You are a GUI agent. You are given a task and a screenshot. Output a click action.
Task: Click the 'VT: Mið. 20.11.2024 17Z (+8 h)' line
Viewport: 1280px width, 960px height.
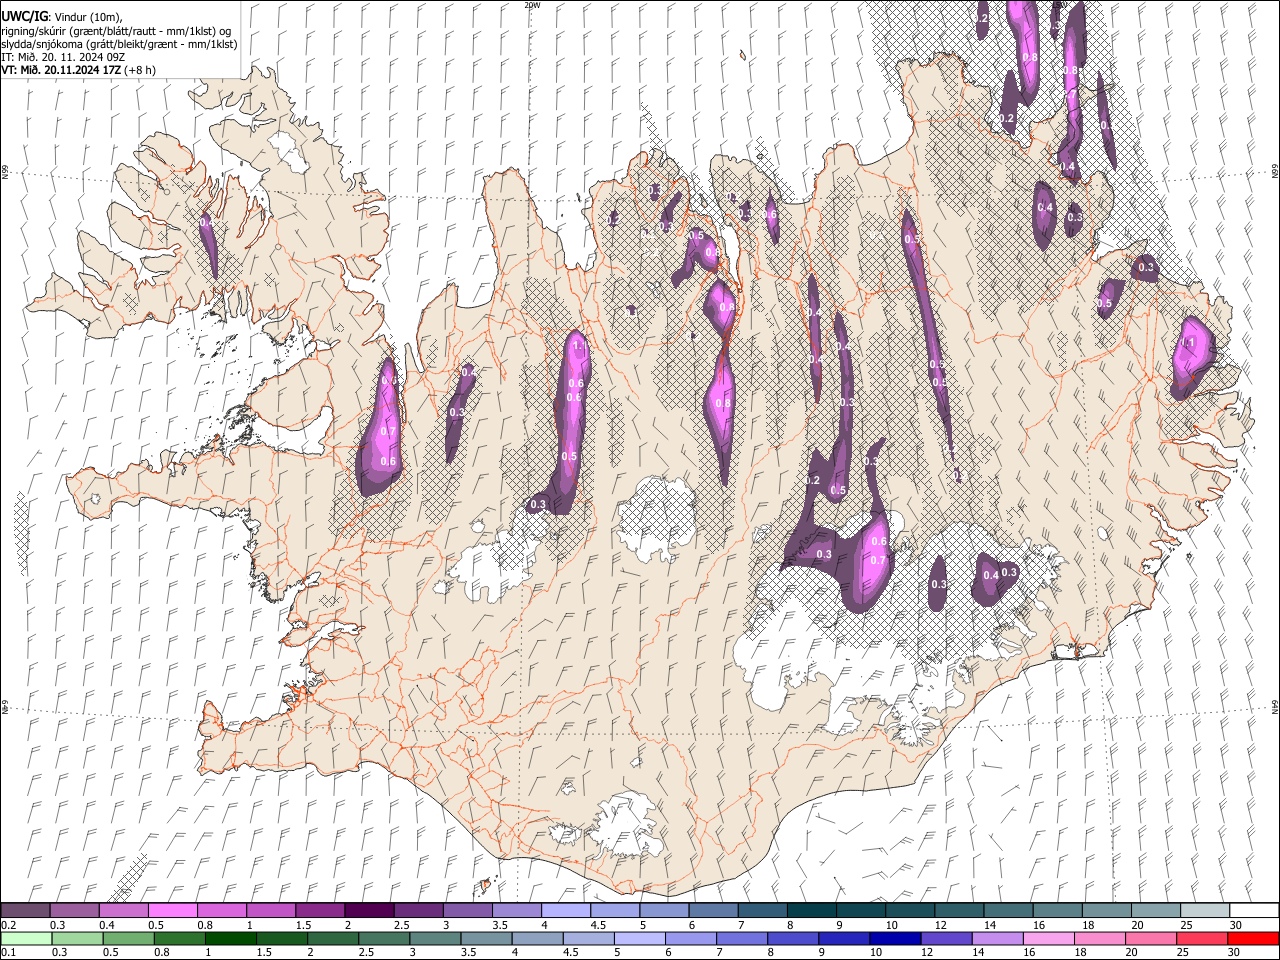(79, 70)
